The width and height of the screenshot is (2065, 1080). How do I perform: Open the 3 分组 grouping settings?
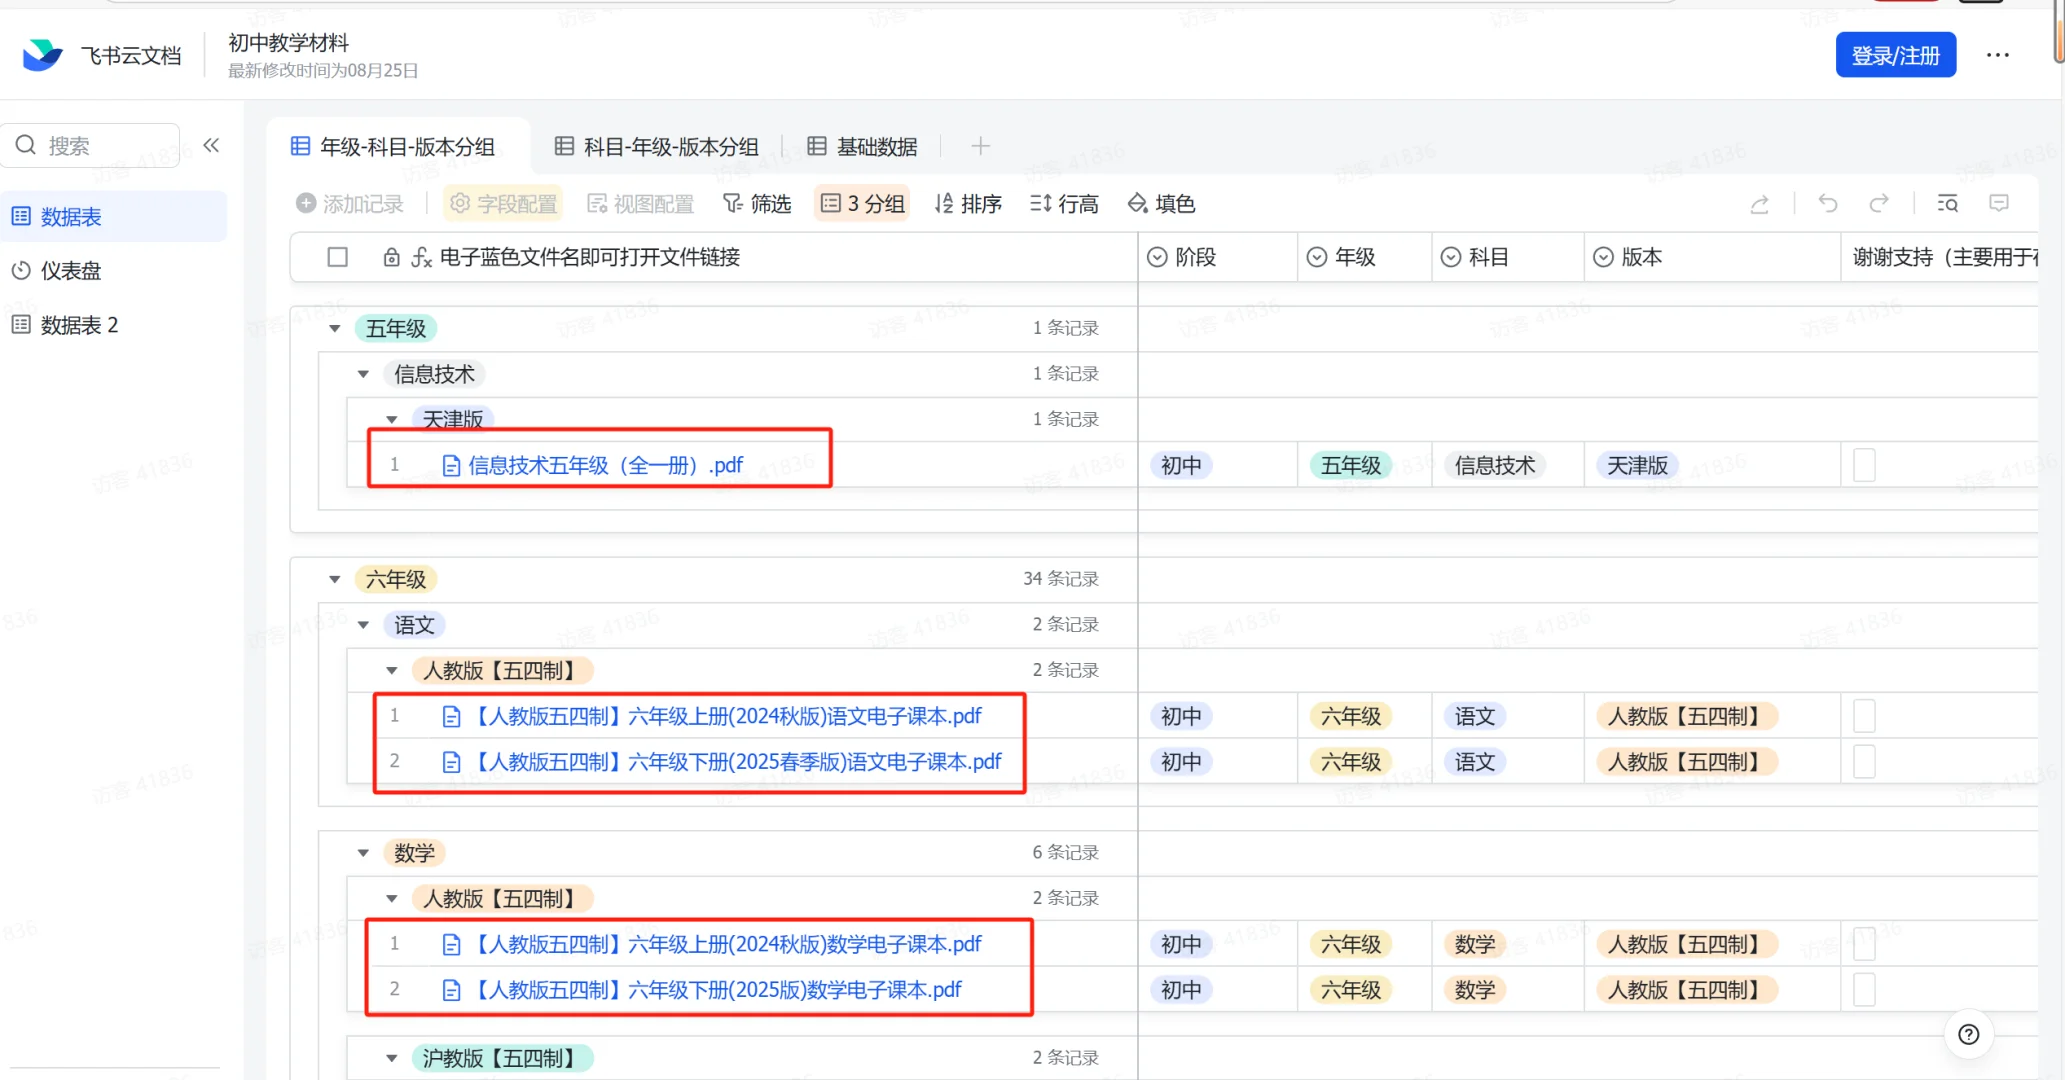862,204
